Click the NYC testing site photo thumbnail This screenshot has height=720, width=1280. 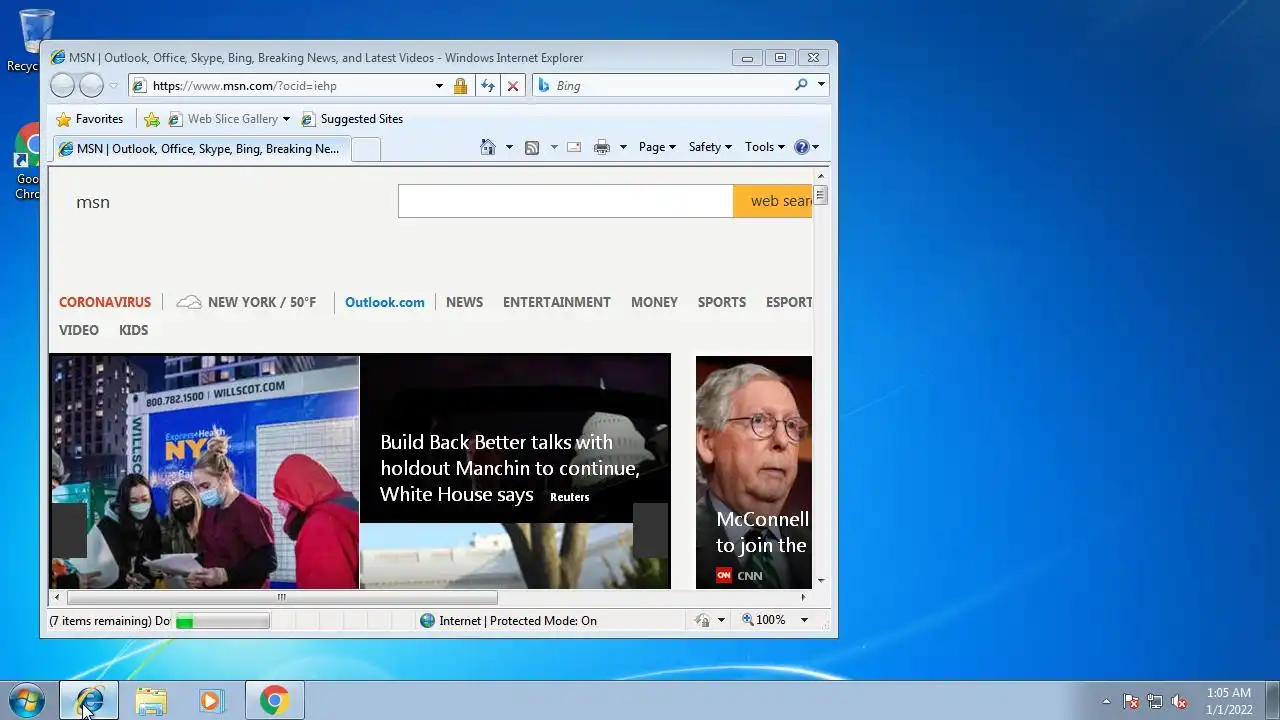click(205, 472)
